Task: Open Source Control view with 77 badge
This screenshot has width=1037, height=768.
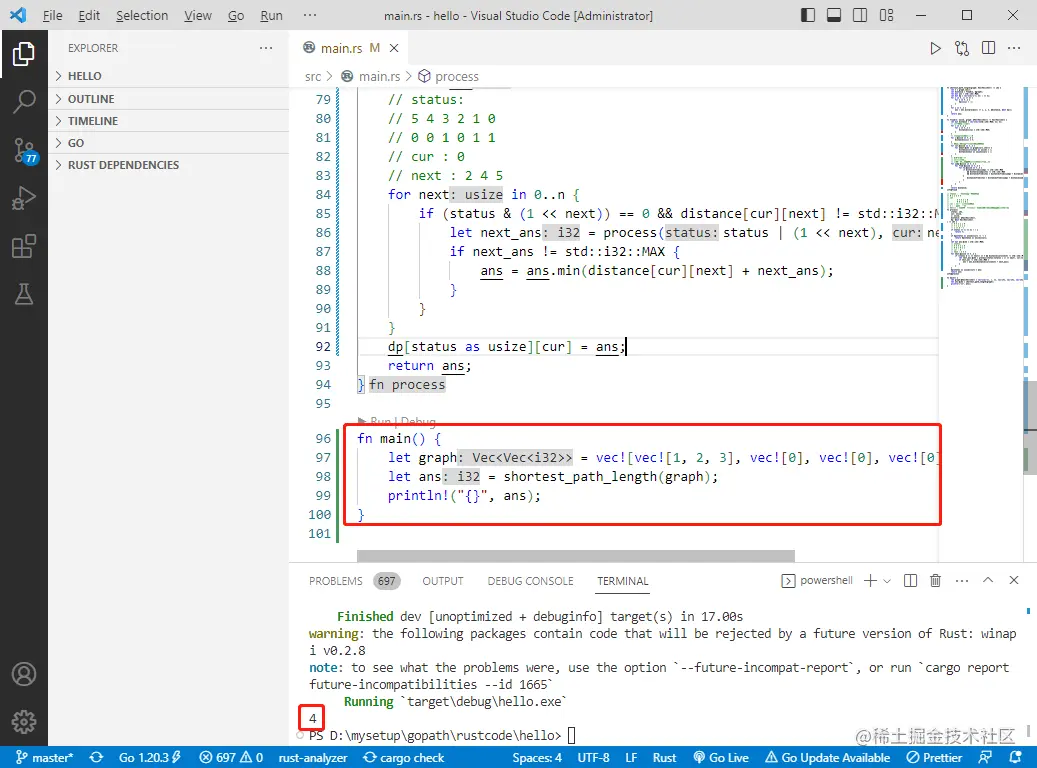Action: pyautogui.click(x=25, y=151)
